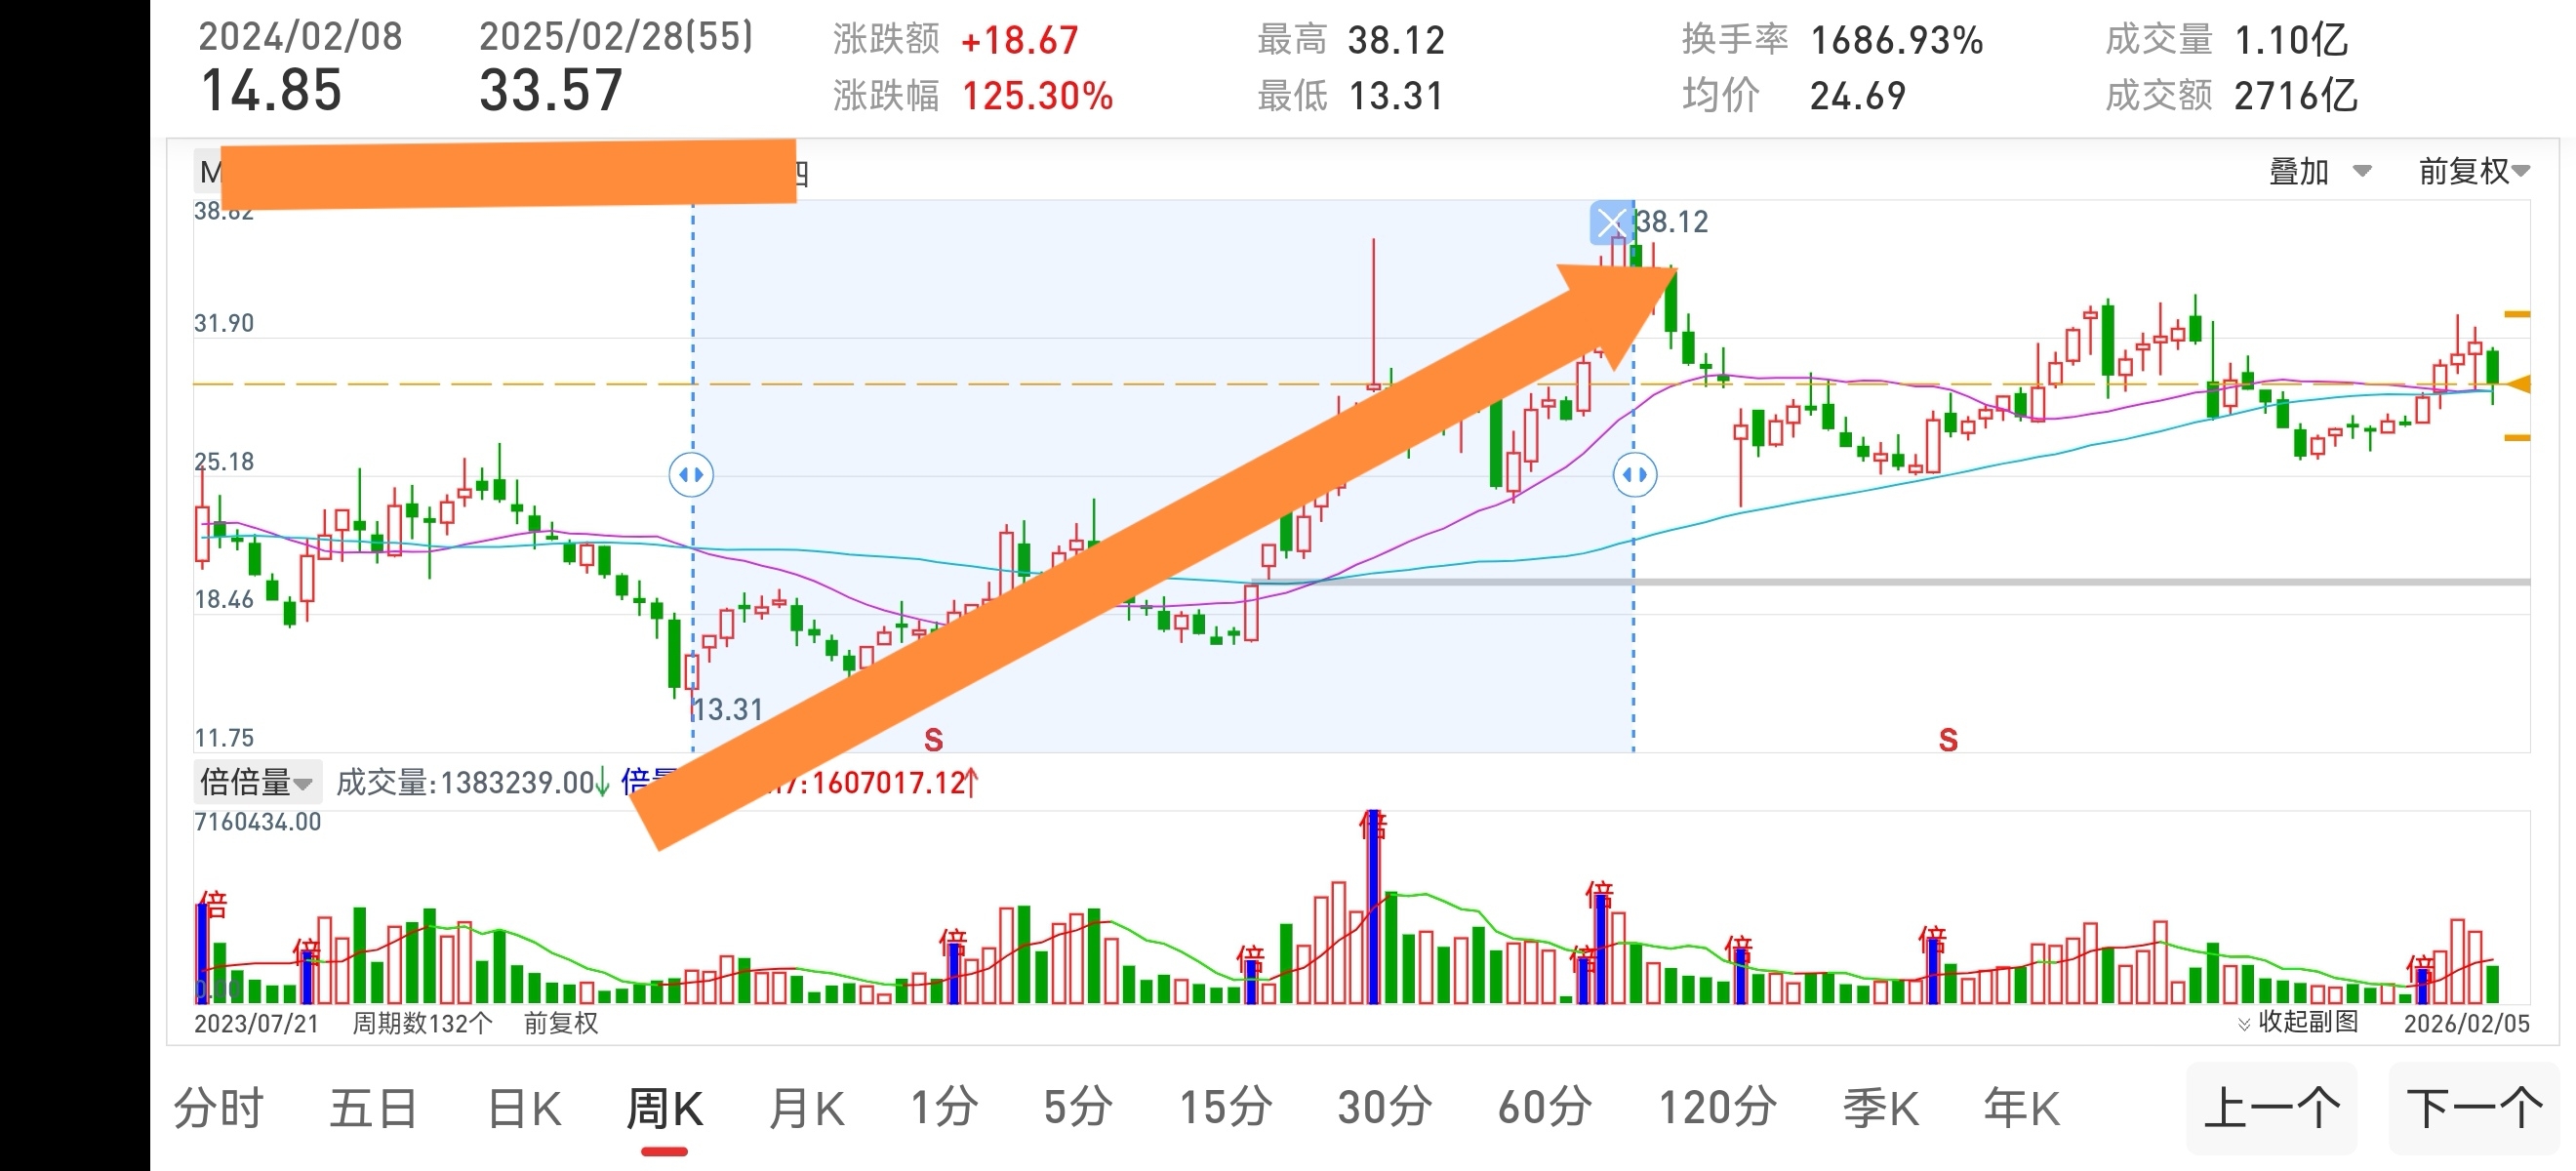The height and width of the screenshot is (1171, 2576).
Task: Expand the 倍倍量 indicator dropdown
Action: [x=257, y=782]
